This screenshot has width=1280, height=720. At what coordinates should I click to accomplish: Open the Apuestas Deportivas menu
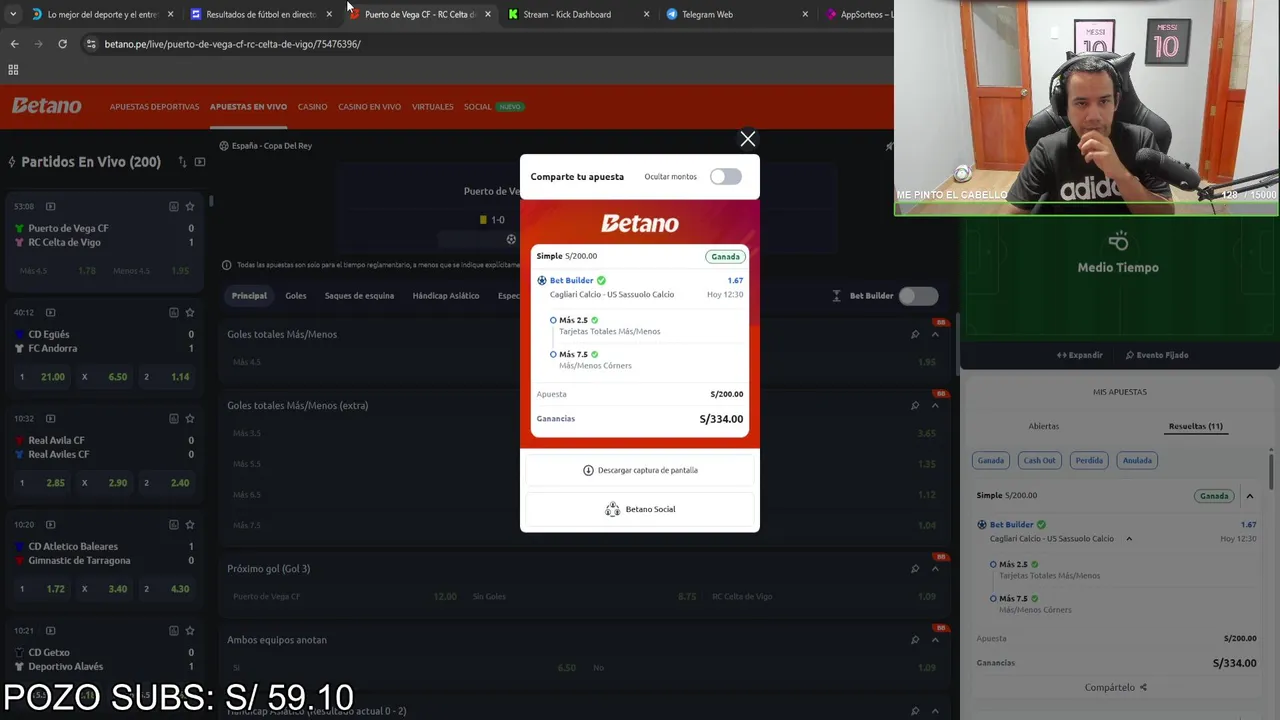(154, 106)
